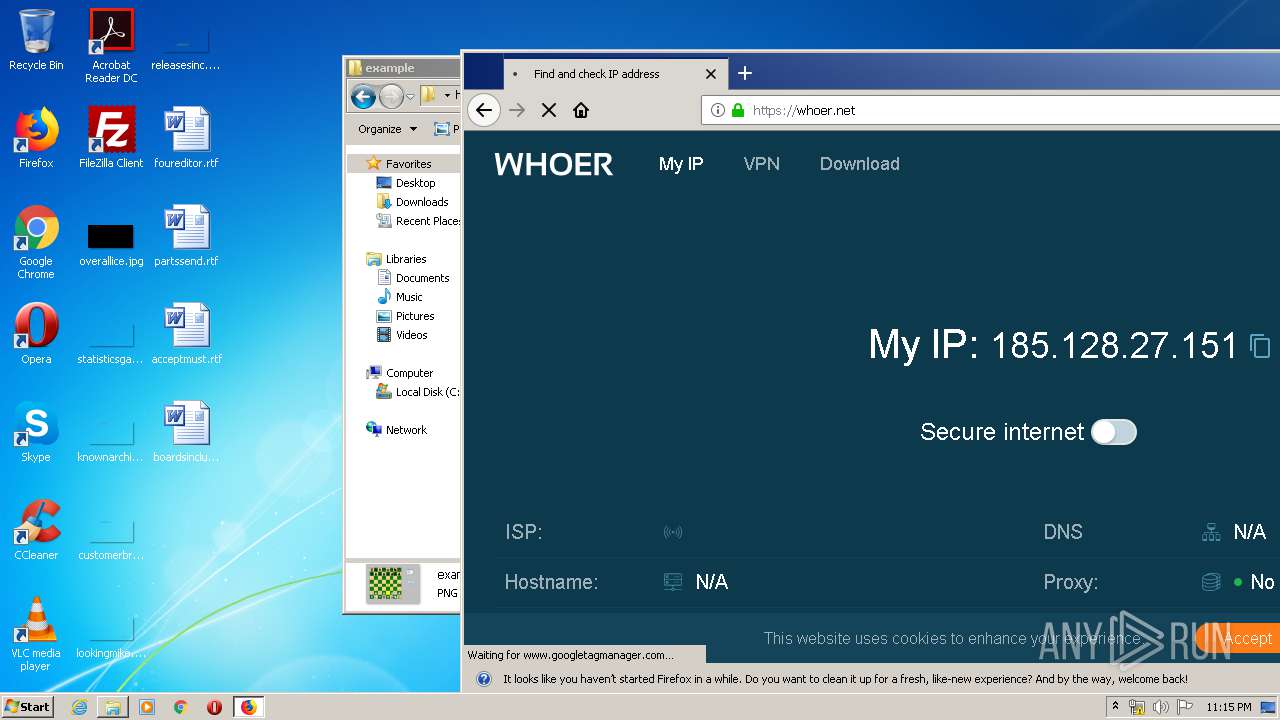Image resolution: width=1280 pixels, height=720 pixels.
Task: Open Recycle Bin desktop icon
Action: point(36,40)
